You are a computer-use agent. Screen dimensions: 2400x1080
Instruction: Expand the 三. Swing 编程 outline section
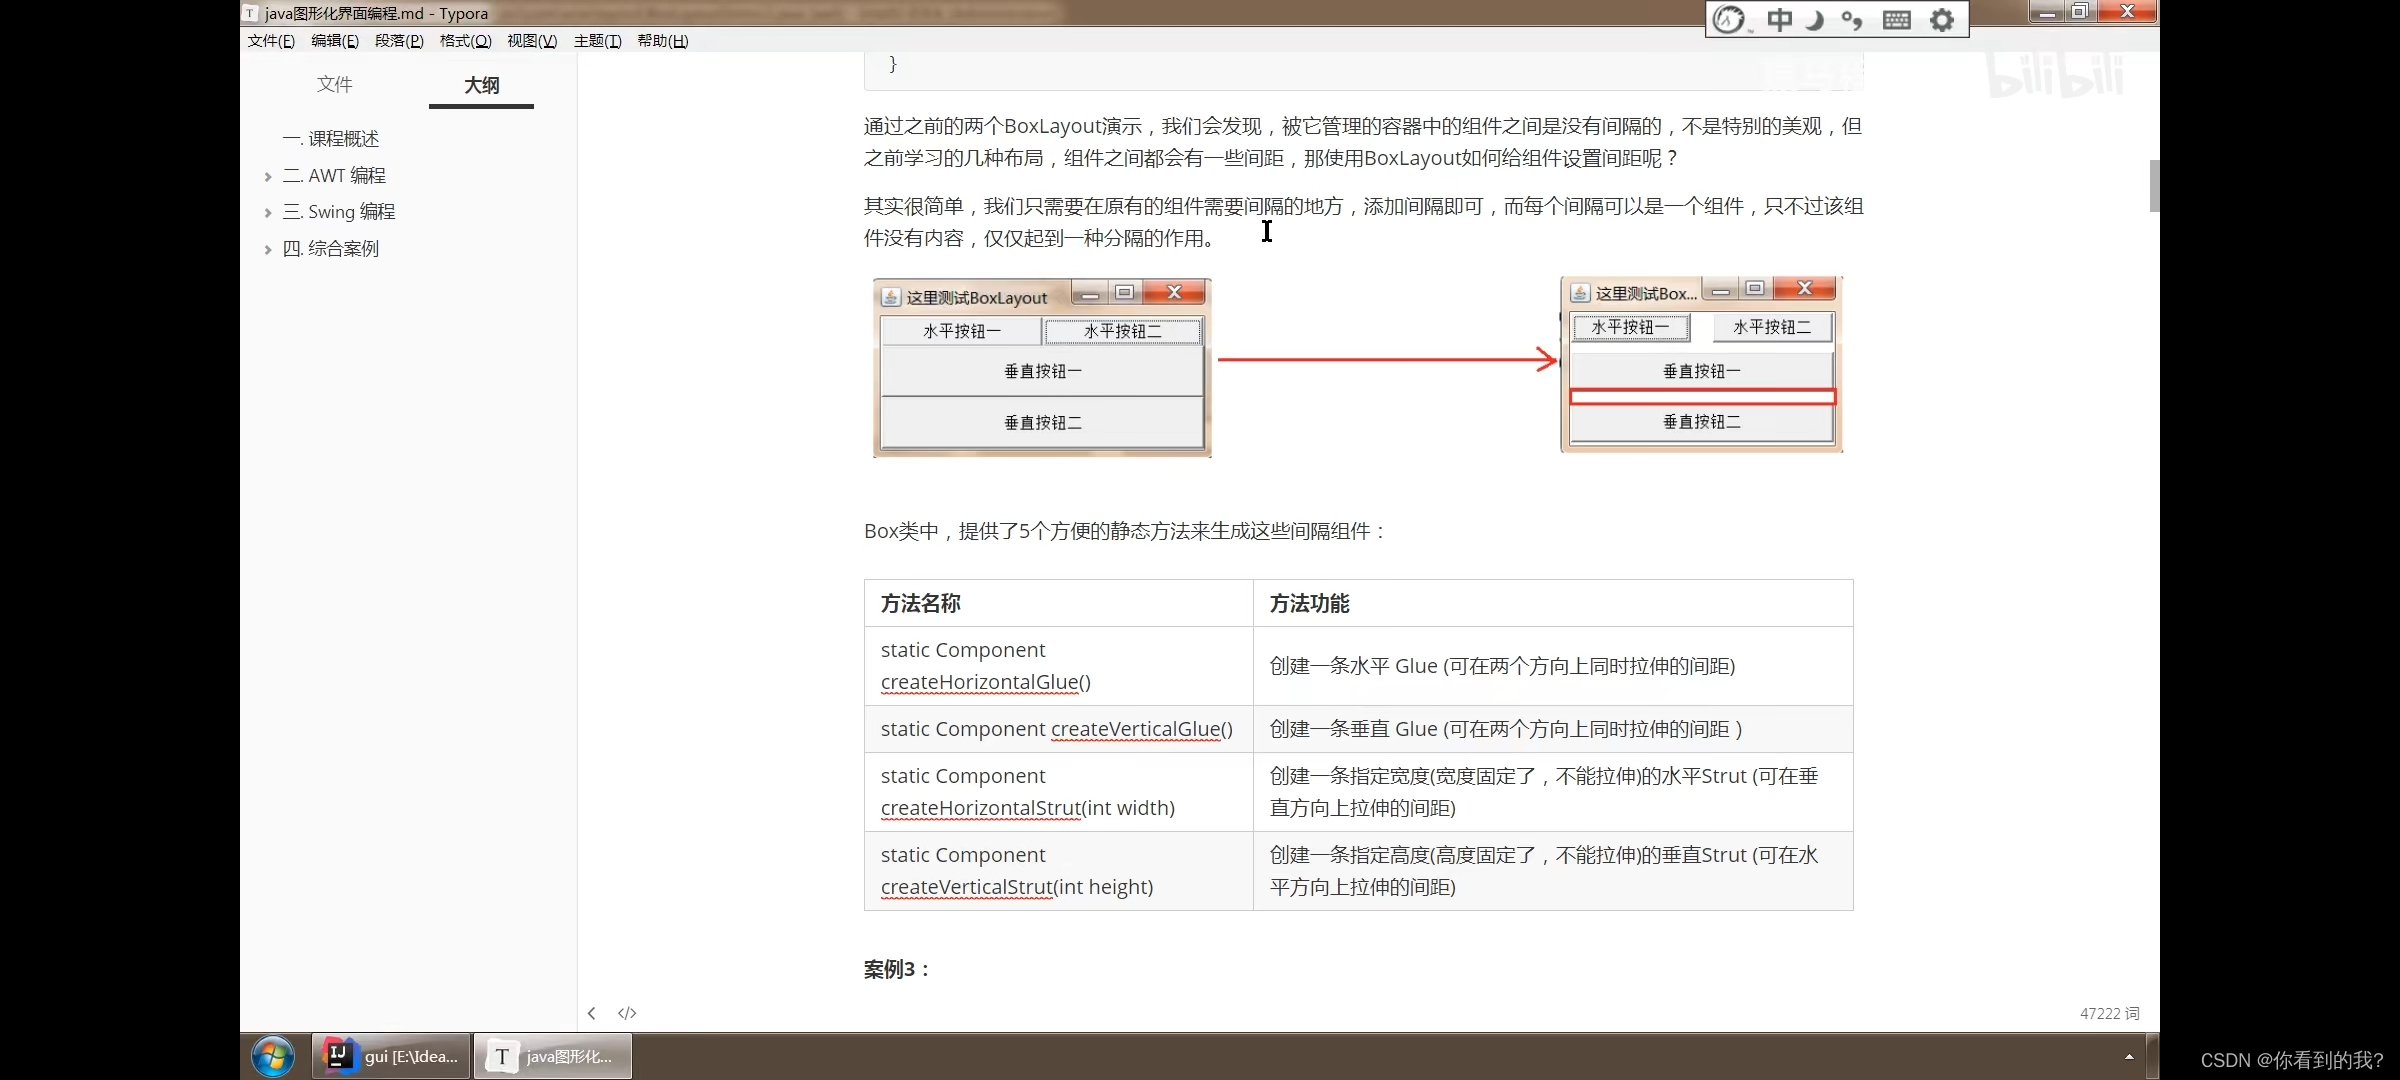pos(268,213)
